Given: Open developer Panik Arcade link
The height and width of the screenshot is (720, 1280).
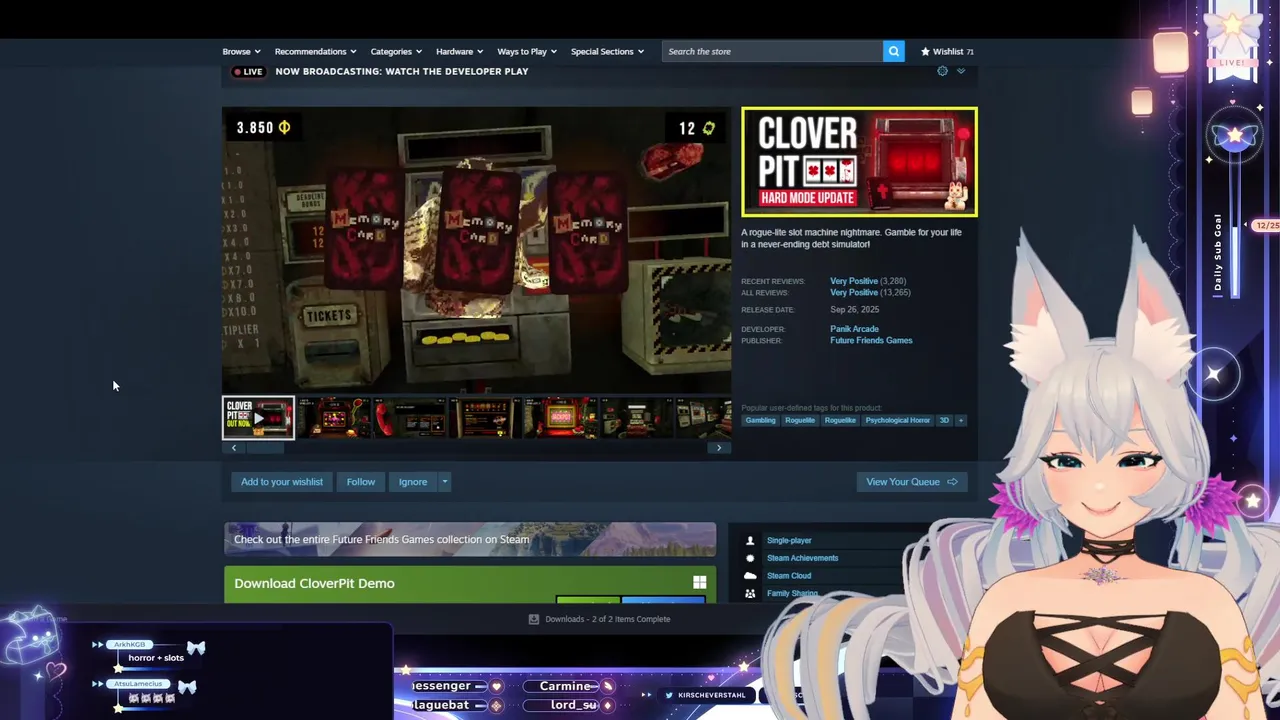Looking at the screenshot, I should point(854,329).
